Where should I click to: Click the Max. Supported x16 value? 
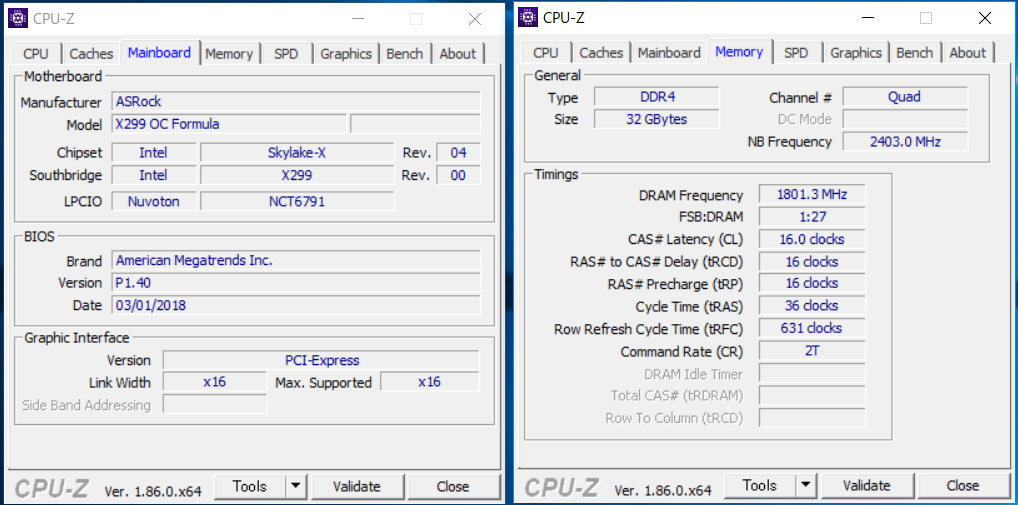coord(430,382)
